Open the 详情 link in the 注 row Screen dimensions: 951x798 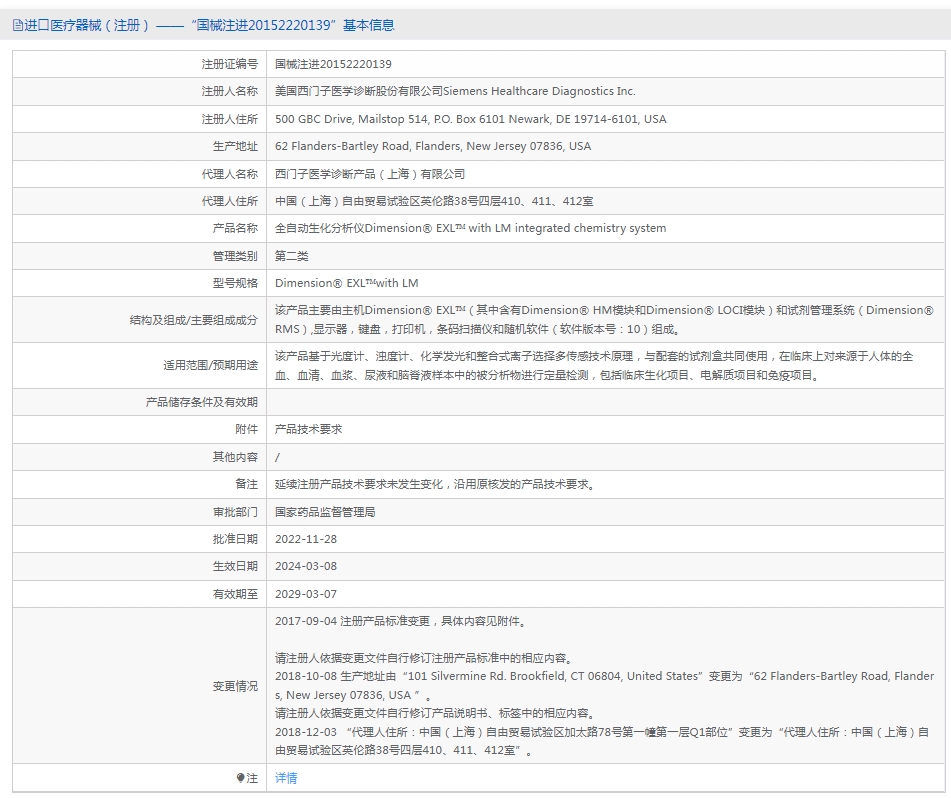pyautogui.click(x=286, y=778)
